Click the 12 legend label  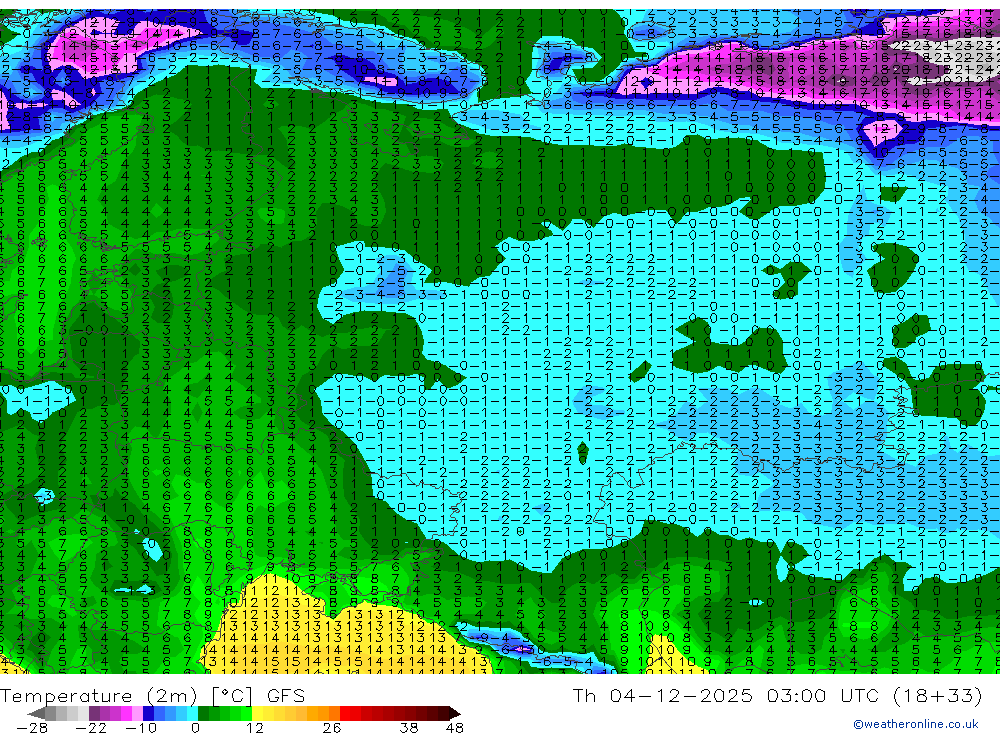pos(255,727)
